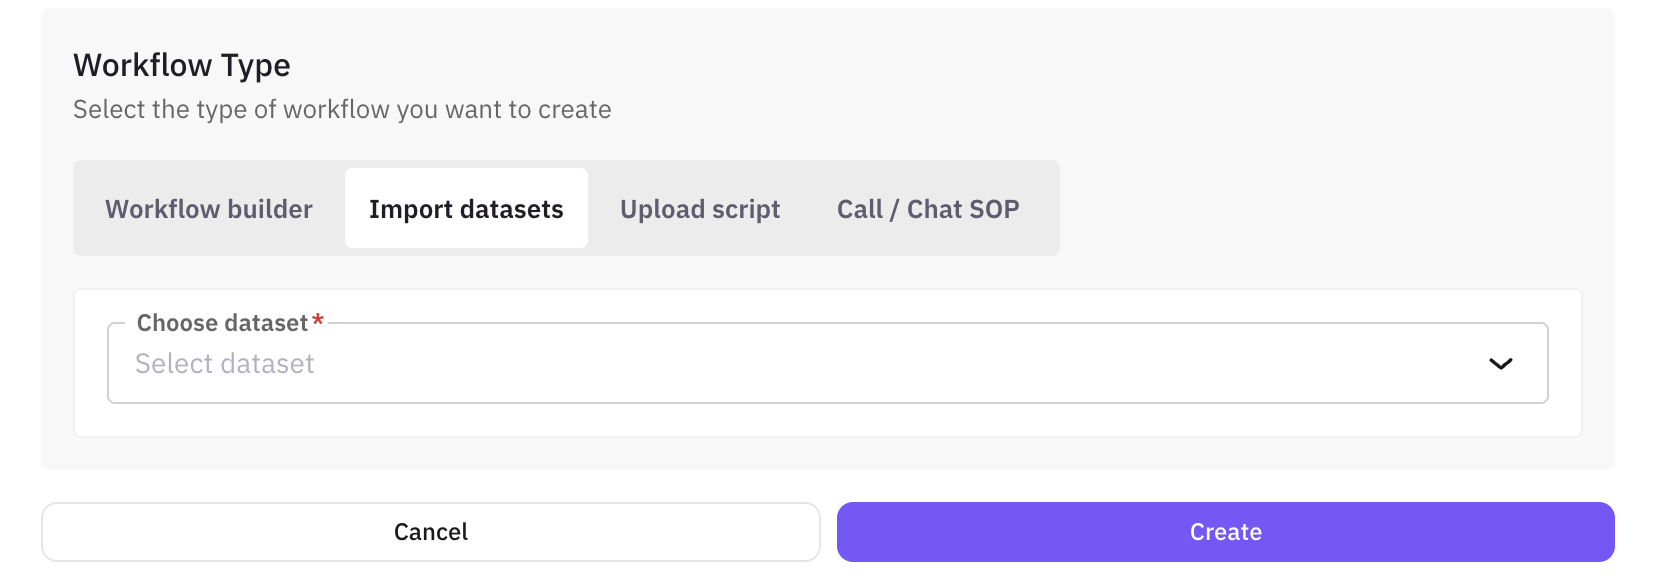Switch to the Workflow builder tab
1662x582 pixels.
pos(209,209)
